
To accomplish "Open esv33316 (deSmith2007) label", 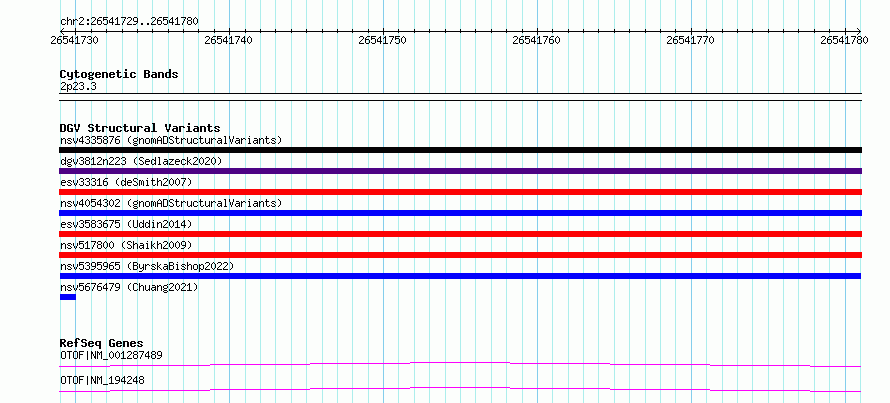I will tap(126, 182).
